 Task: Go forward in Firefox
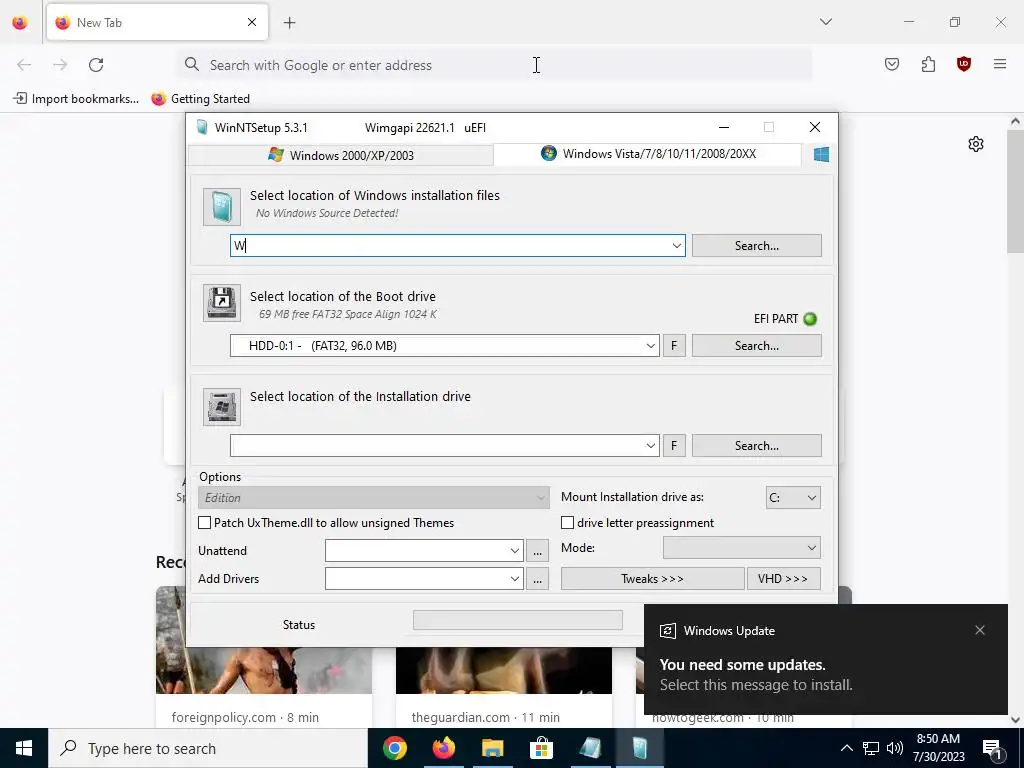(60, 65)
